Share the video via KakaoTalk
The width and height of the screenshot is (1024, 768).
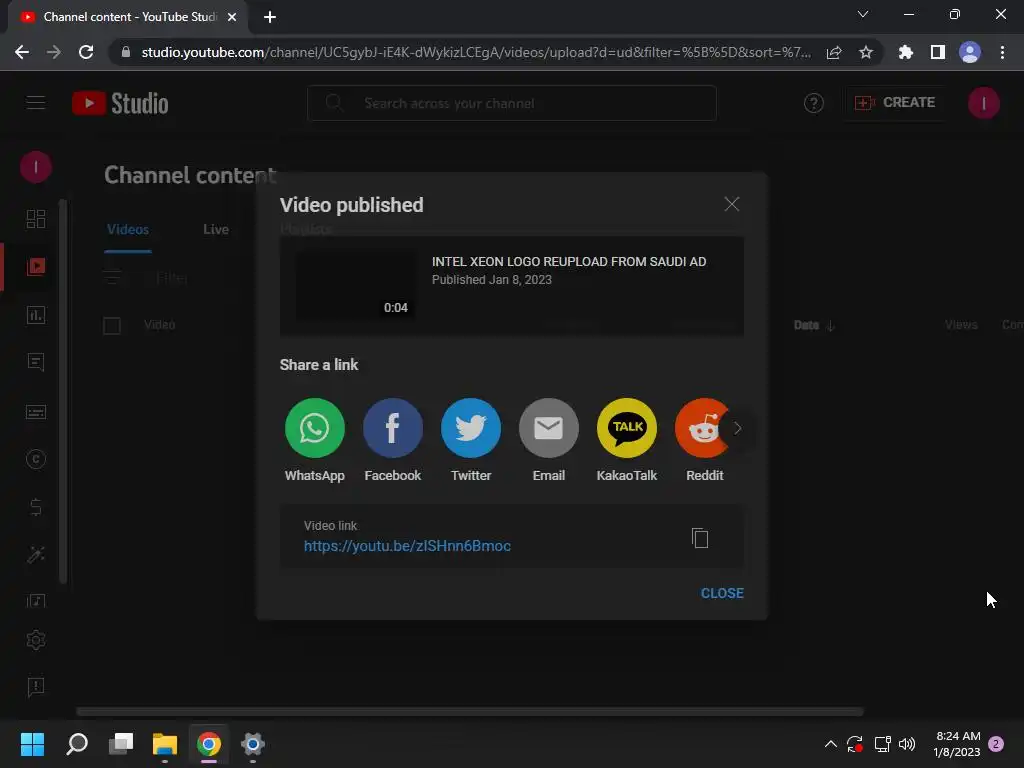click(x=627, y=428)
